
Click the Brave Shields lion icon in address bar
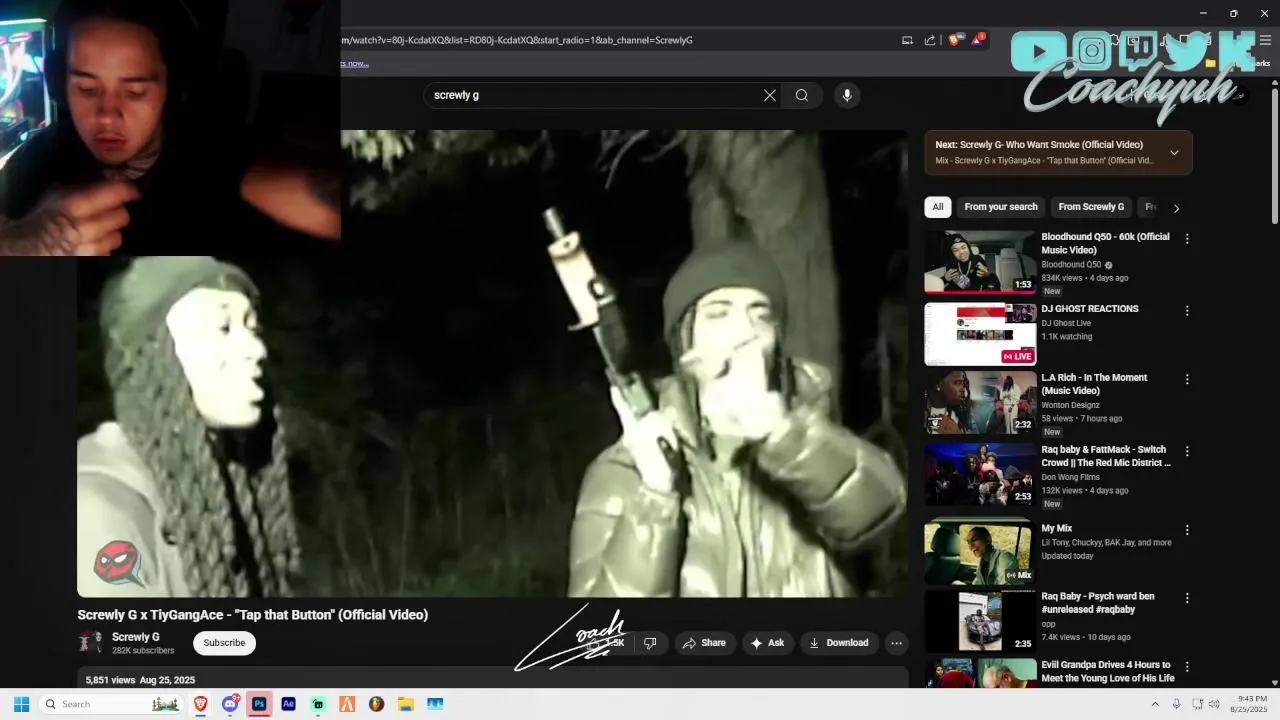click(x=954, y=40)
